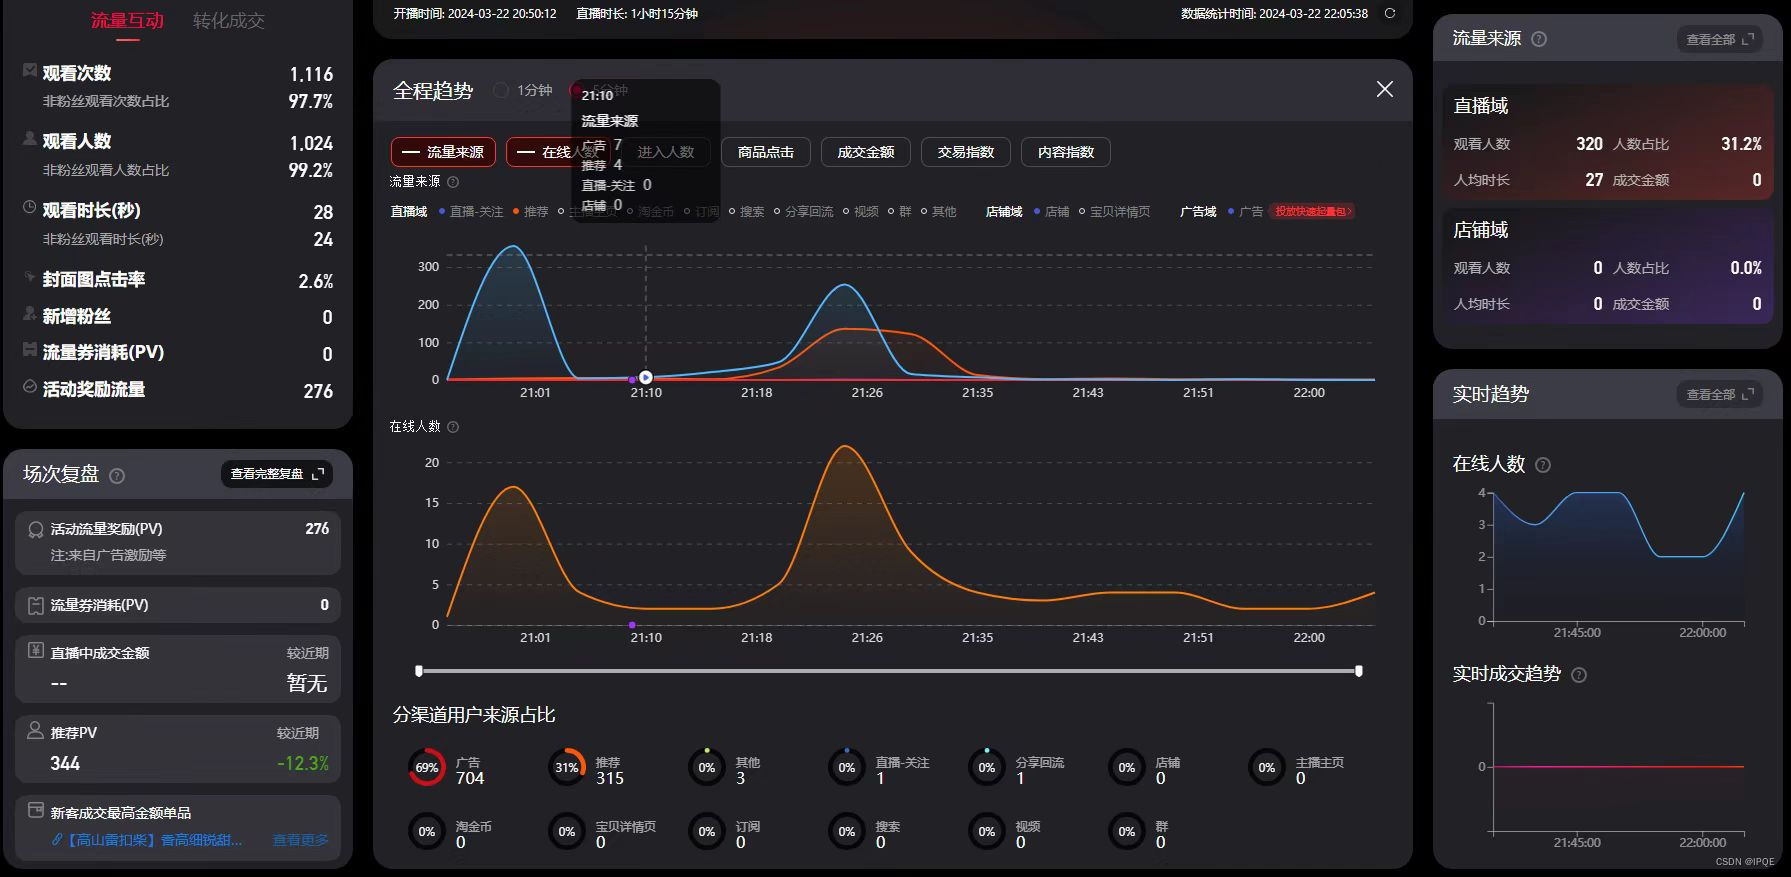Click help icon next to 场次复盘 title
Viewport: 1791px width, 877px height.
click(117, 476)
